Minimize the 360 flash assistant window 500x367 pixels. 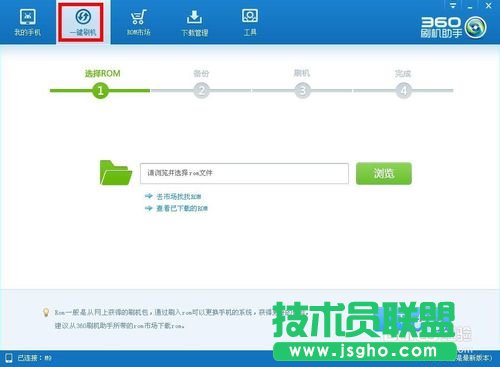tap(470, 6)
